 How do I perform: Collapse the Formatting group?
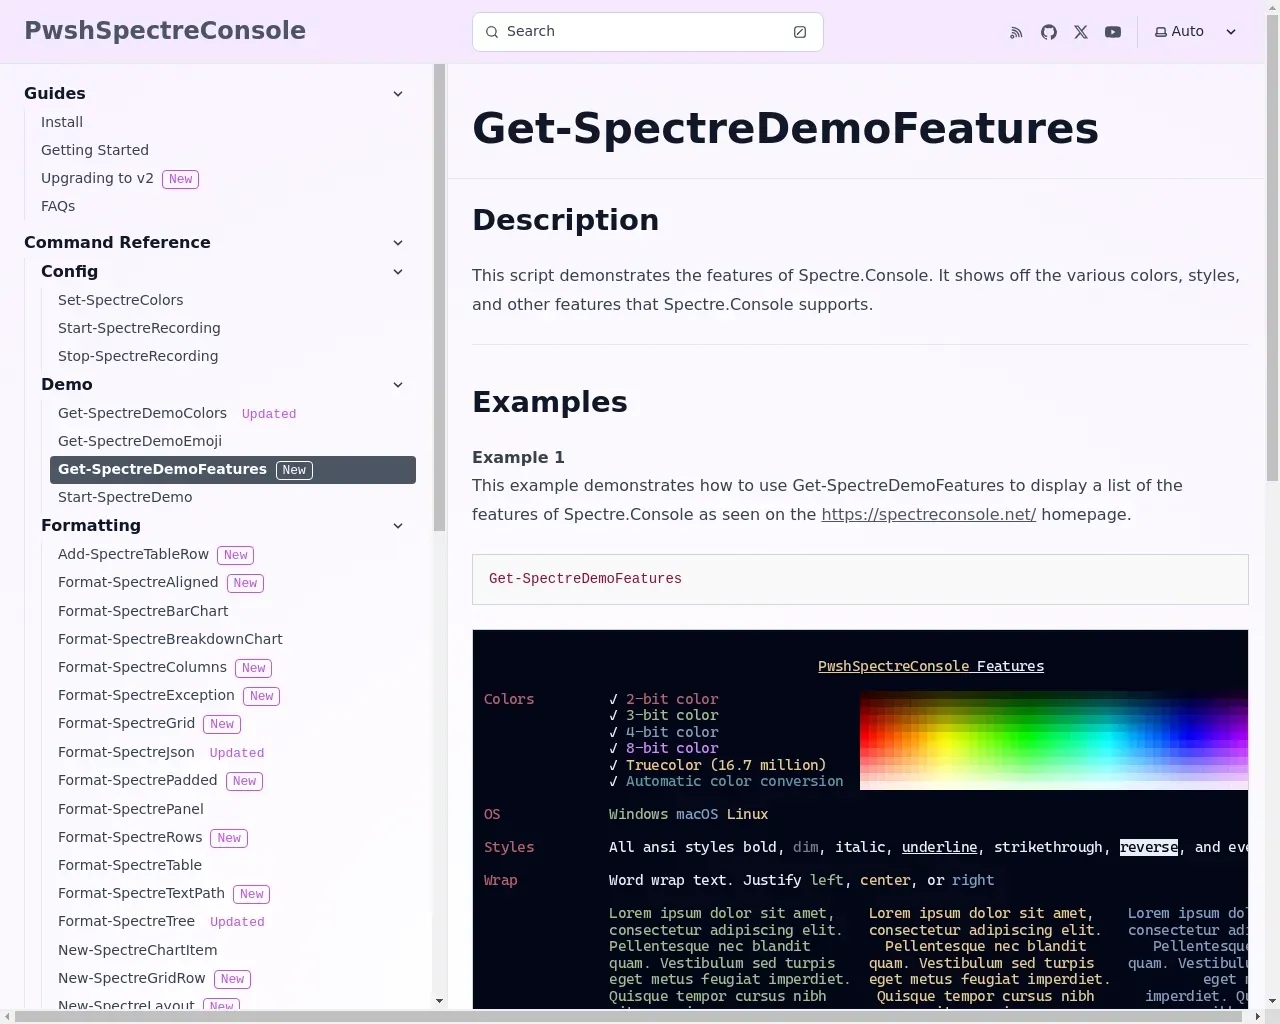[x=398, y=526]
